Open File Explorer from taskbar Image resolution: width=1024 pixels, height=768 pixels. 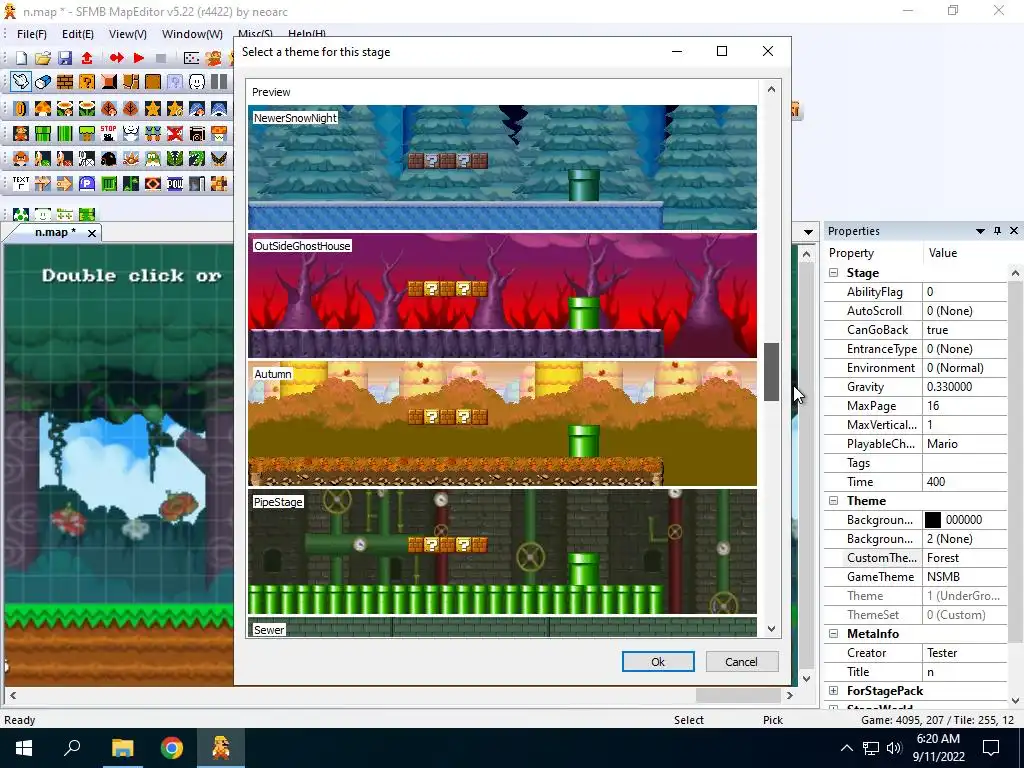(x=122, y=748)
